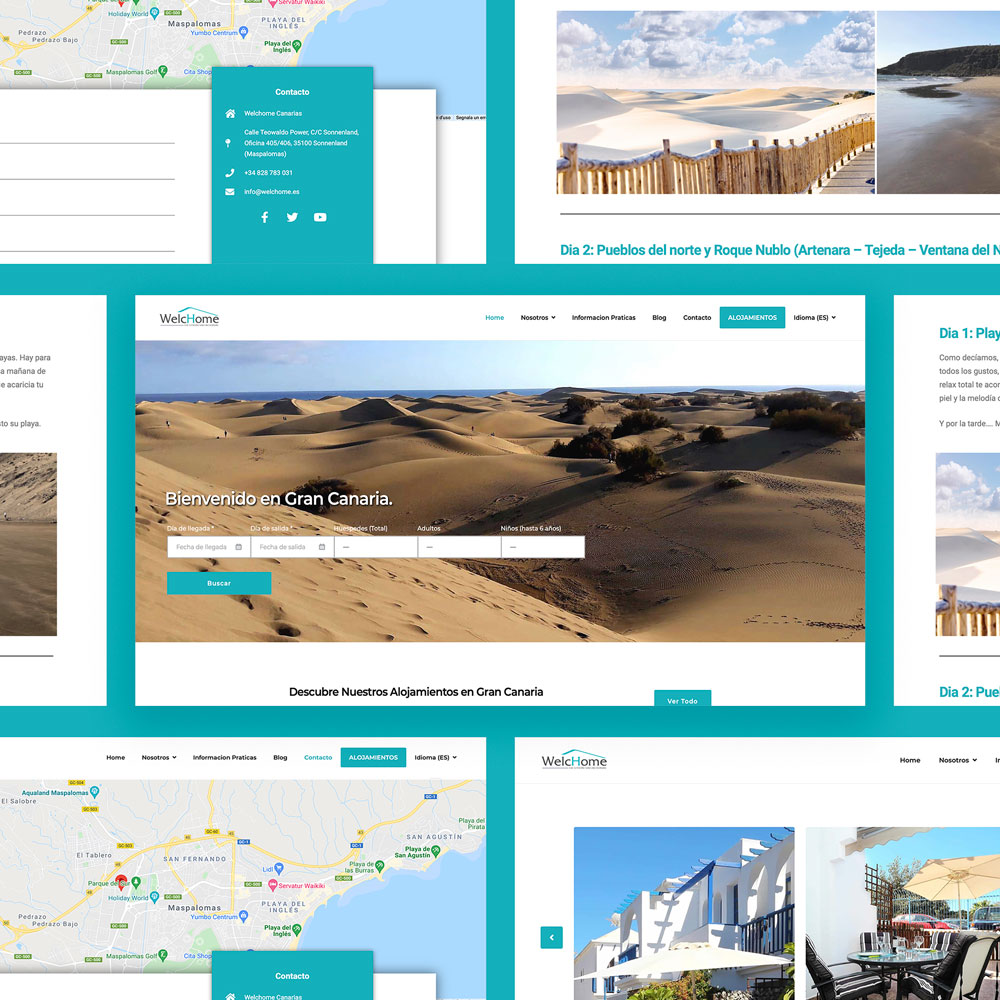The width and height of the screenshot is (1000, 1000).
Task: Click the calendar icon in Fecha de salida
Action: click(322, 547)
